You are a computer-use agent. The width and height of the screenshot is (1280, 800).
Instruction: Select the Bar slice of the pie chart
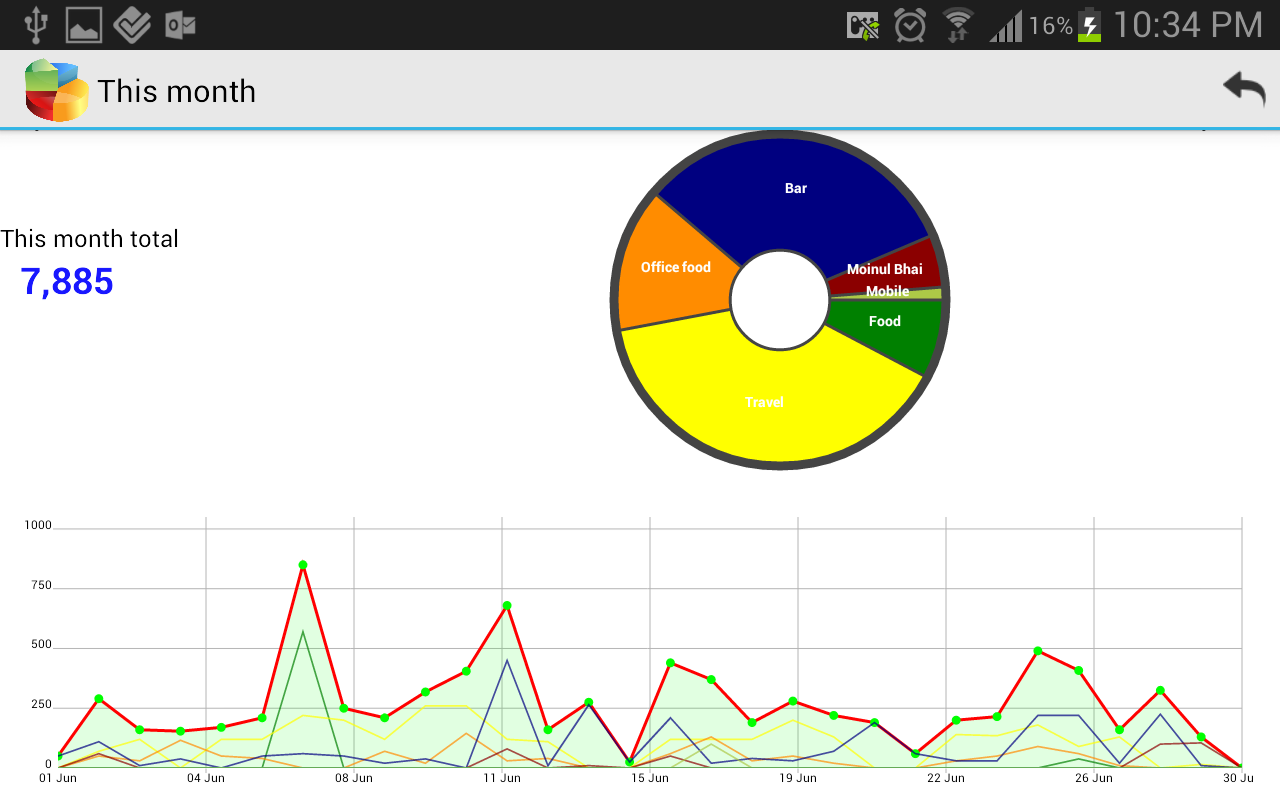(x=795, y=188)
